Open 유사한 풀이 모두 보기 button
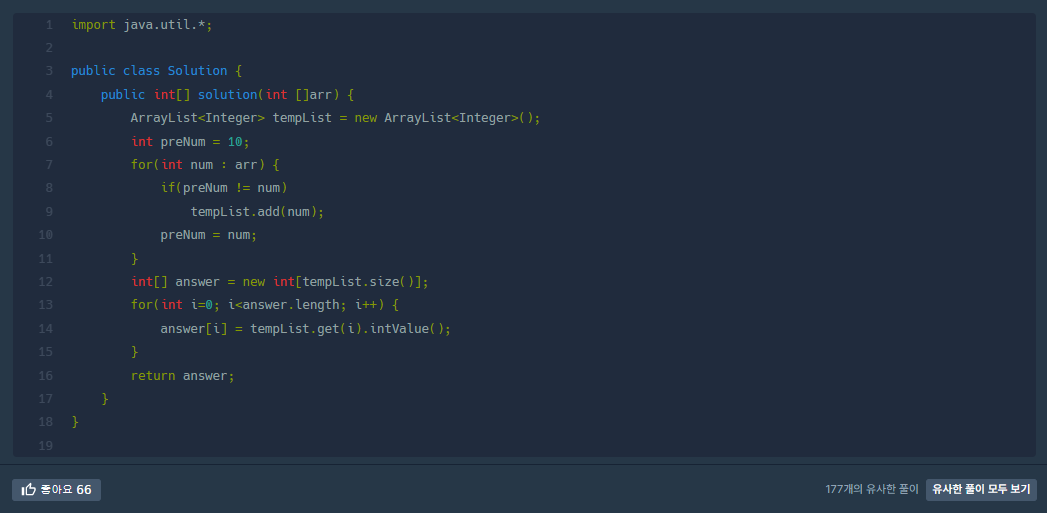Screen dimensions: 1047x513 (981, 490)
